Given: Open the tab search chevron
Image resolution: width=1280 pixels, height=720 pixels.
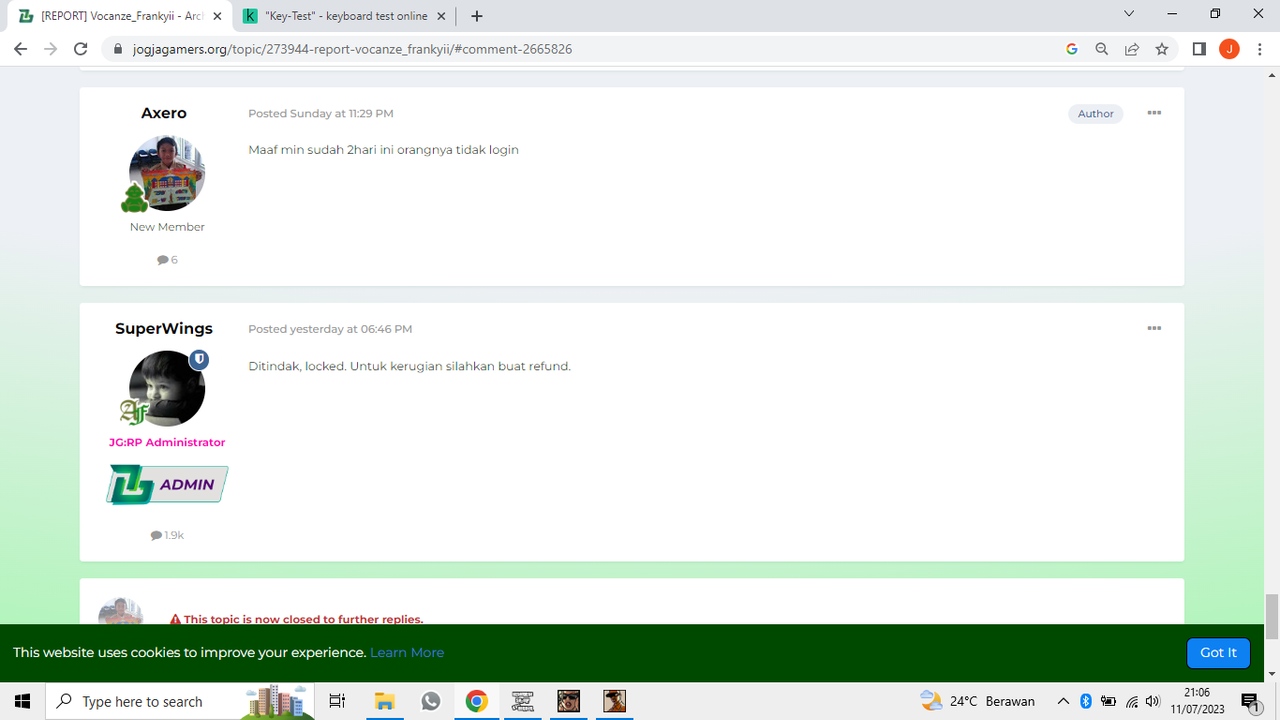Looking at the screenshot, I should pyautogui.click(x=1129, y=14).
